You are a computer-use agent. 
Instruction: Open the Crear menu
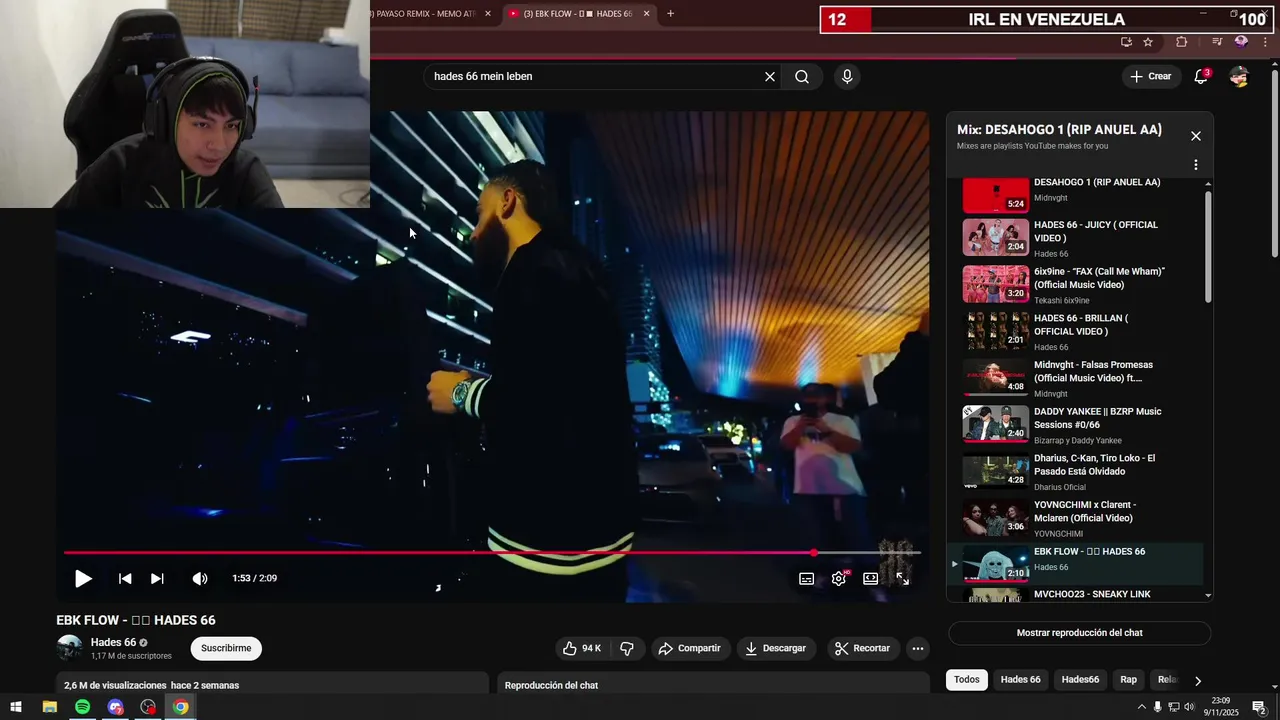click(1150, 76)
